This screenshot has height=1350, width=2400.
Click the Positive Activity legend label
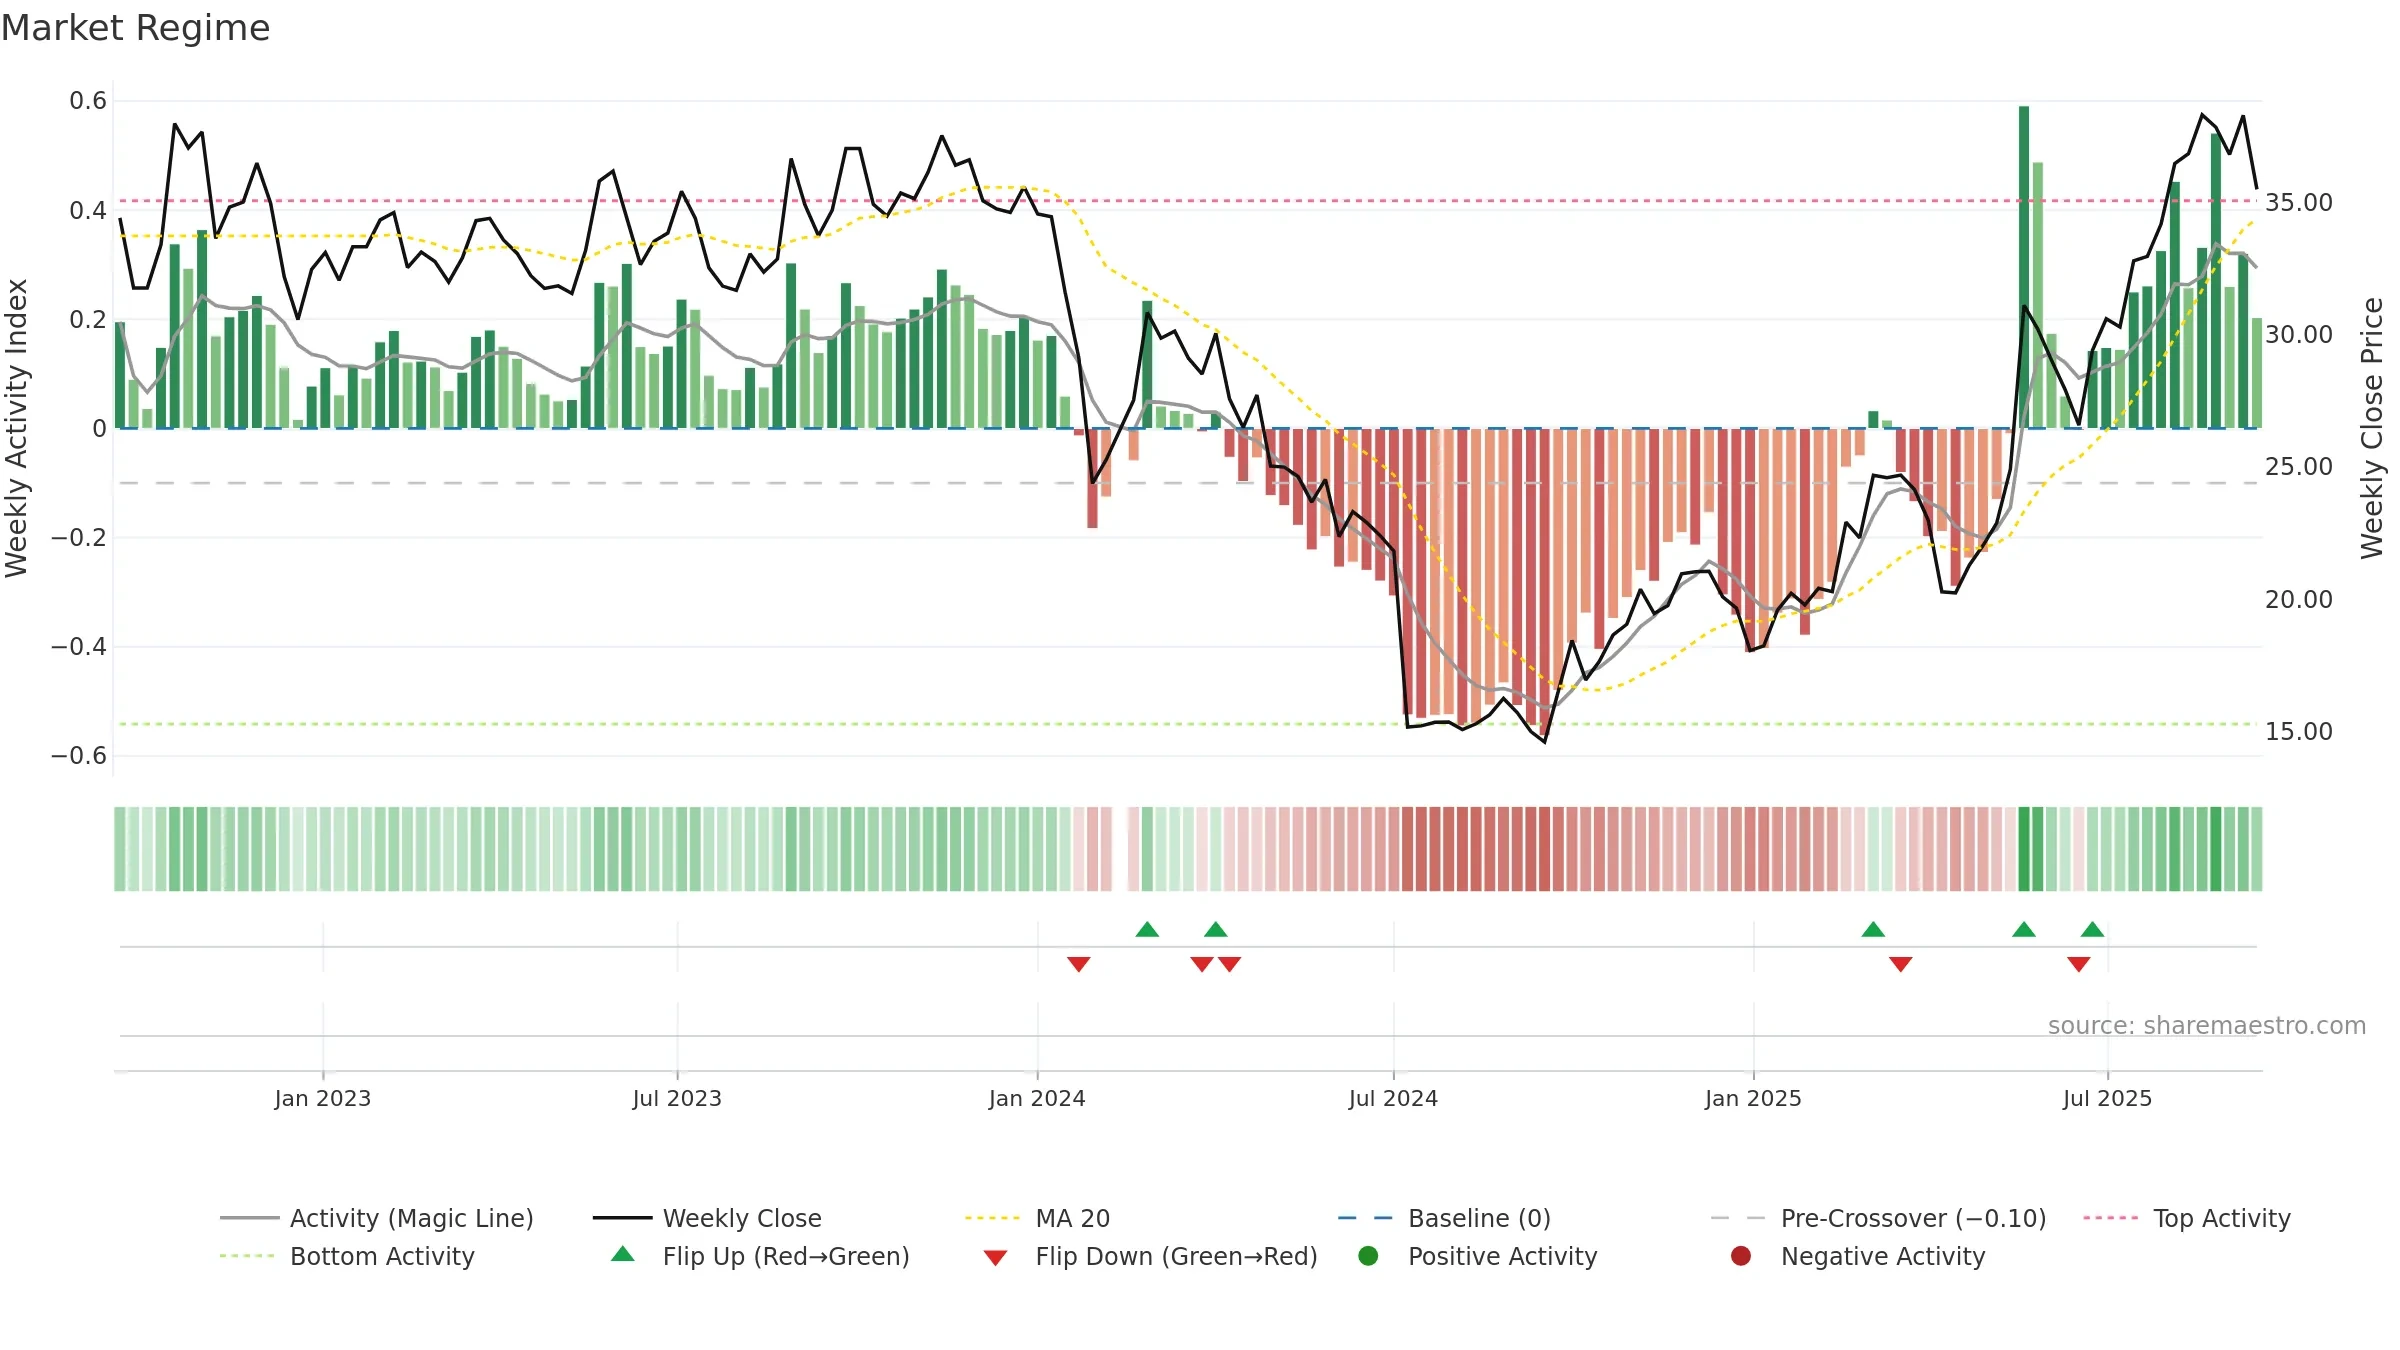tap(1502, 1256)
